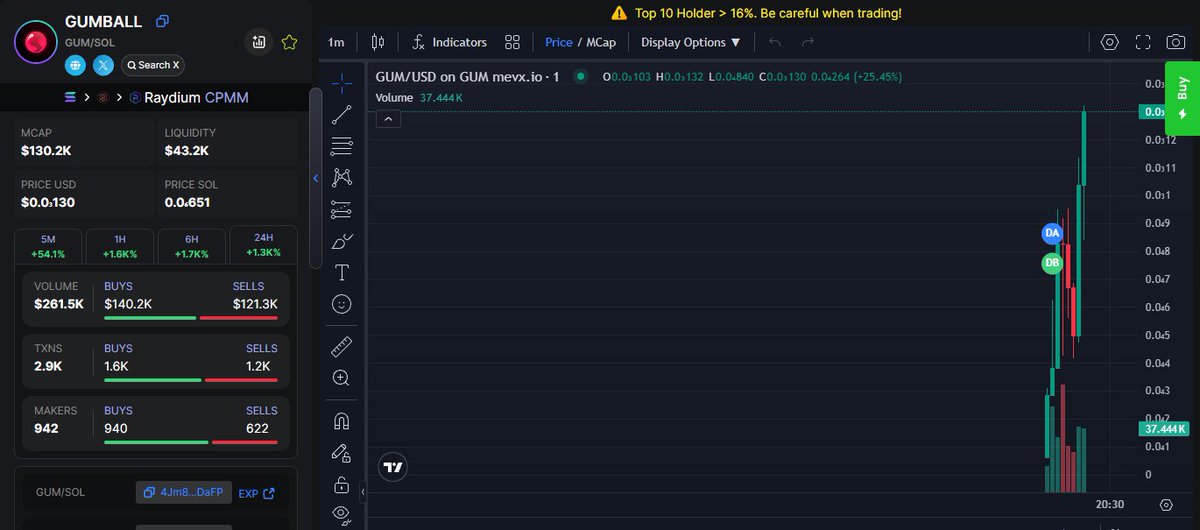
Task: Open the time axis settings gear
Action: (1167, 505)
